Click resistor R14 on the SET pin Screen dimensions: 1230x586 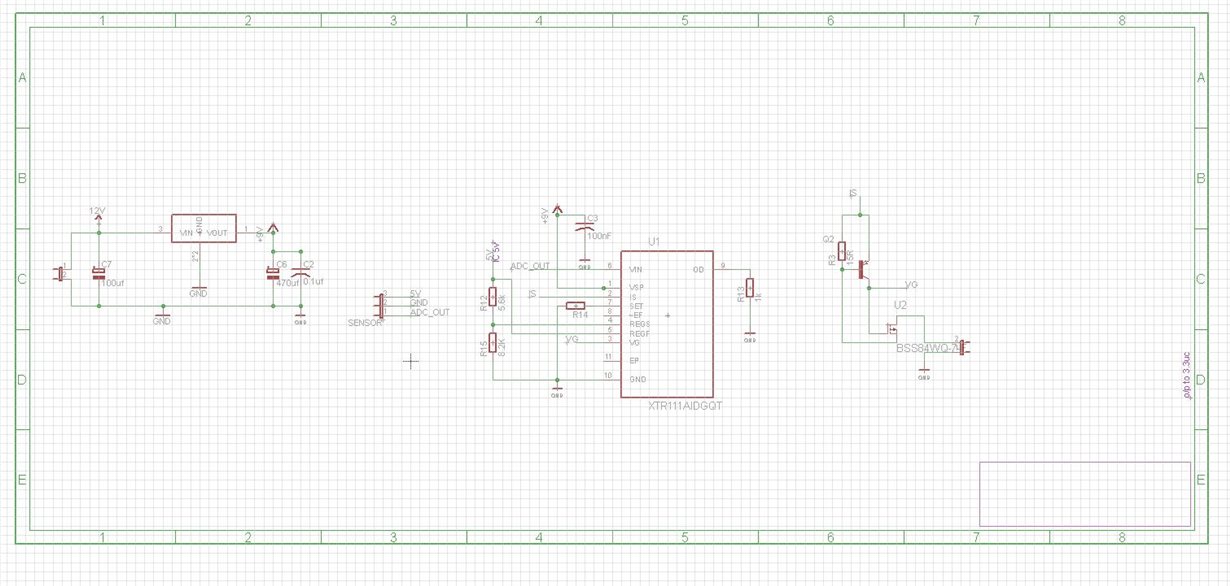(x=575, y=305)
